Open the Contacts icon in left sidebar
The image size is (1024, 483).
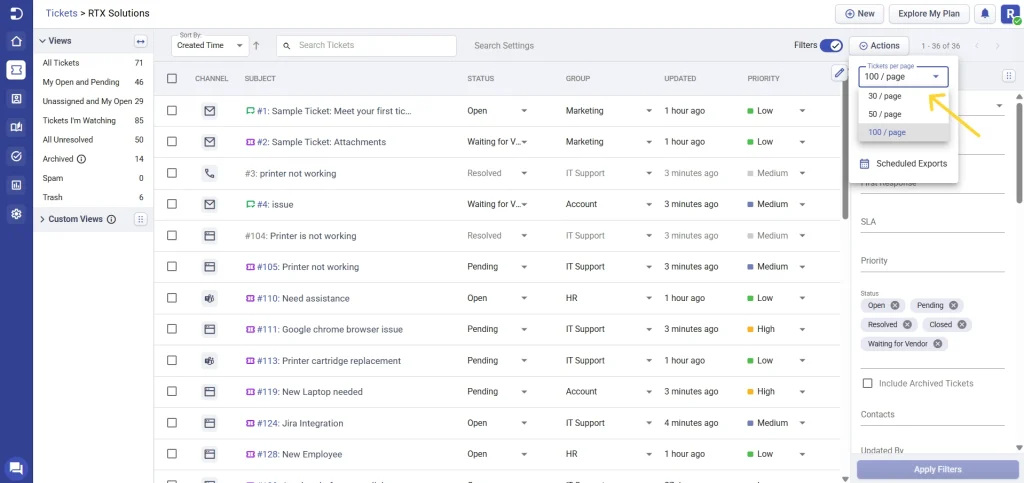tap(16, 99)
